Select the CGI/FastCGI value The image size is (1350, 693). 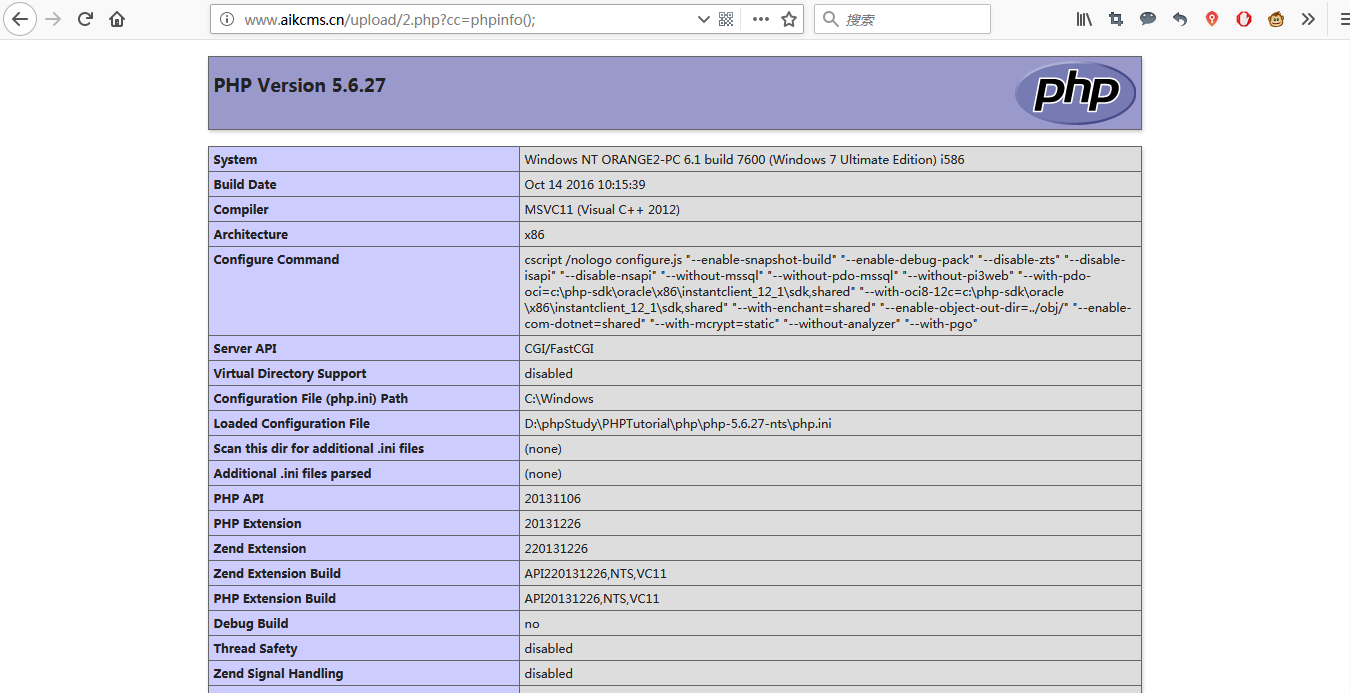tap(559, 349)
